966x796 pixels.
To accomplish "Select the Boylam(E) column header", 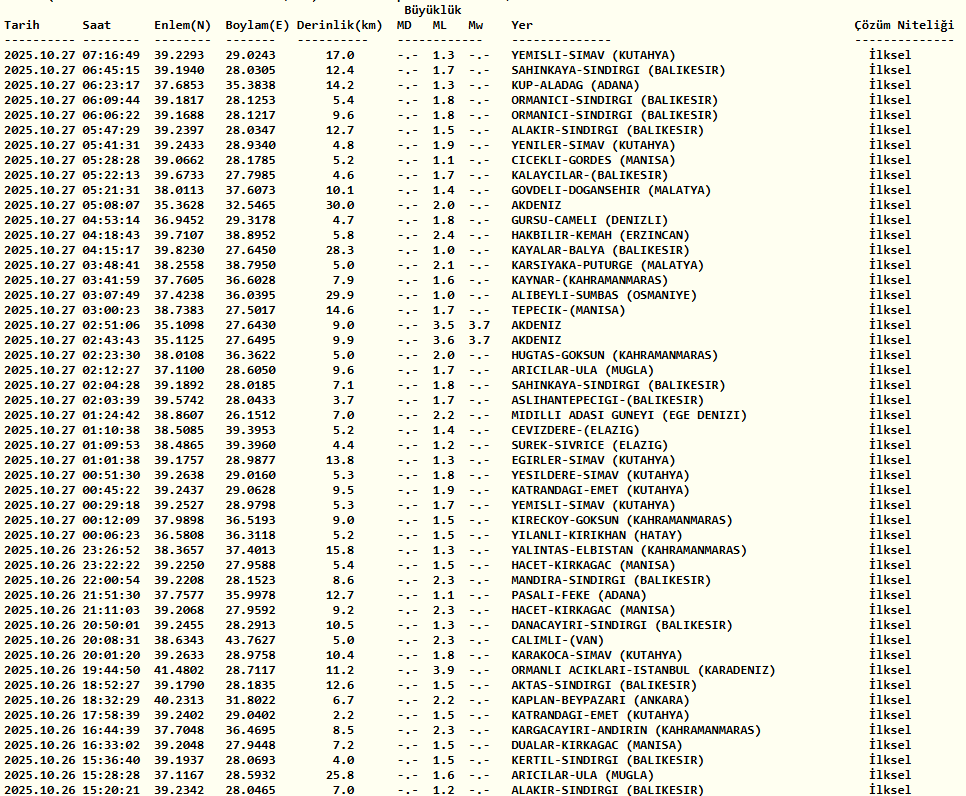I will tap(255, 24).
